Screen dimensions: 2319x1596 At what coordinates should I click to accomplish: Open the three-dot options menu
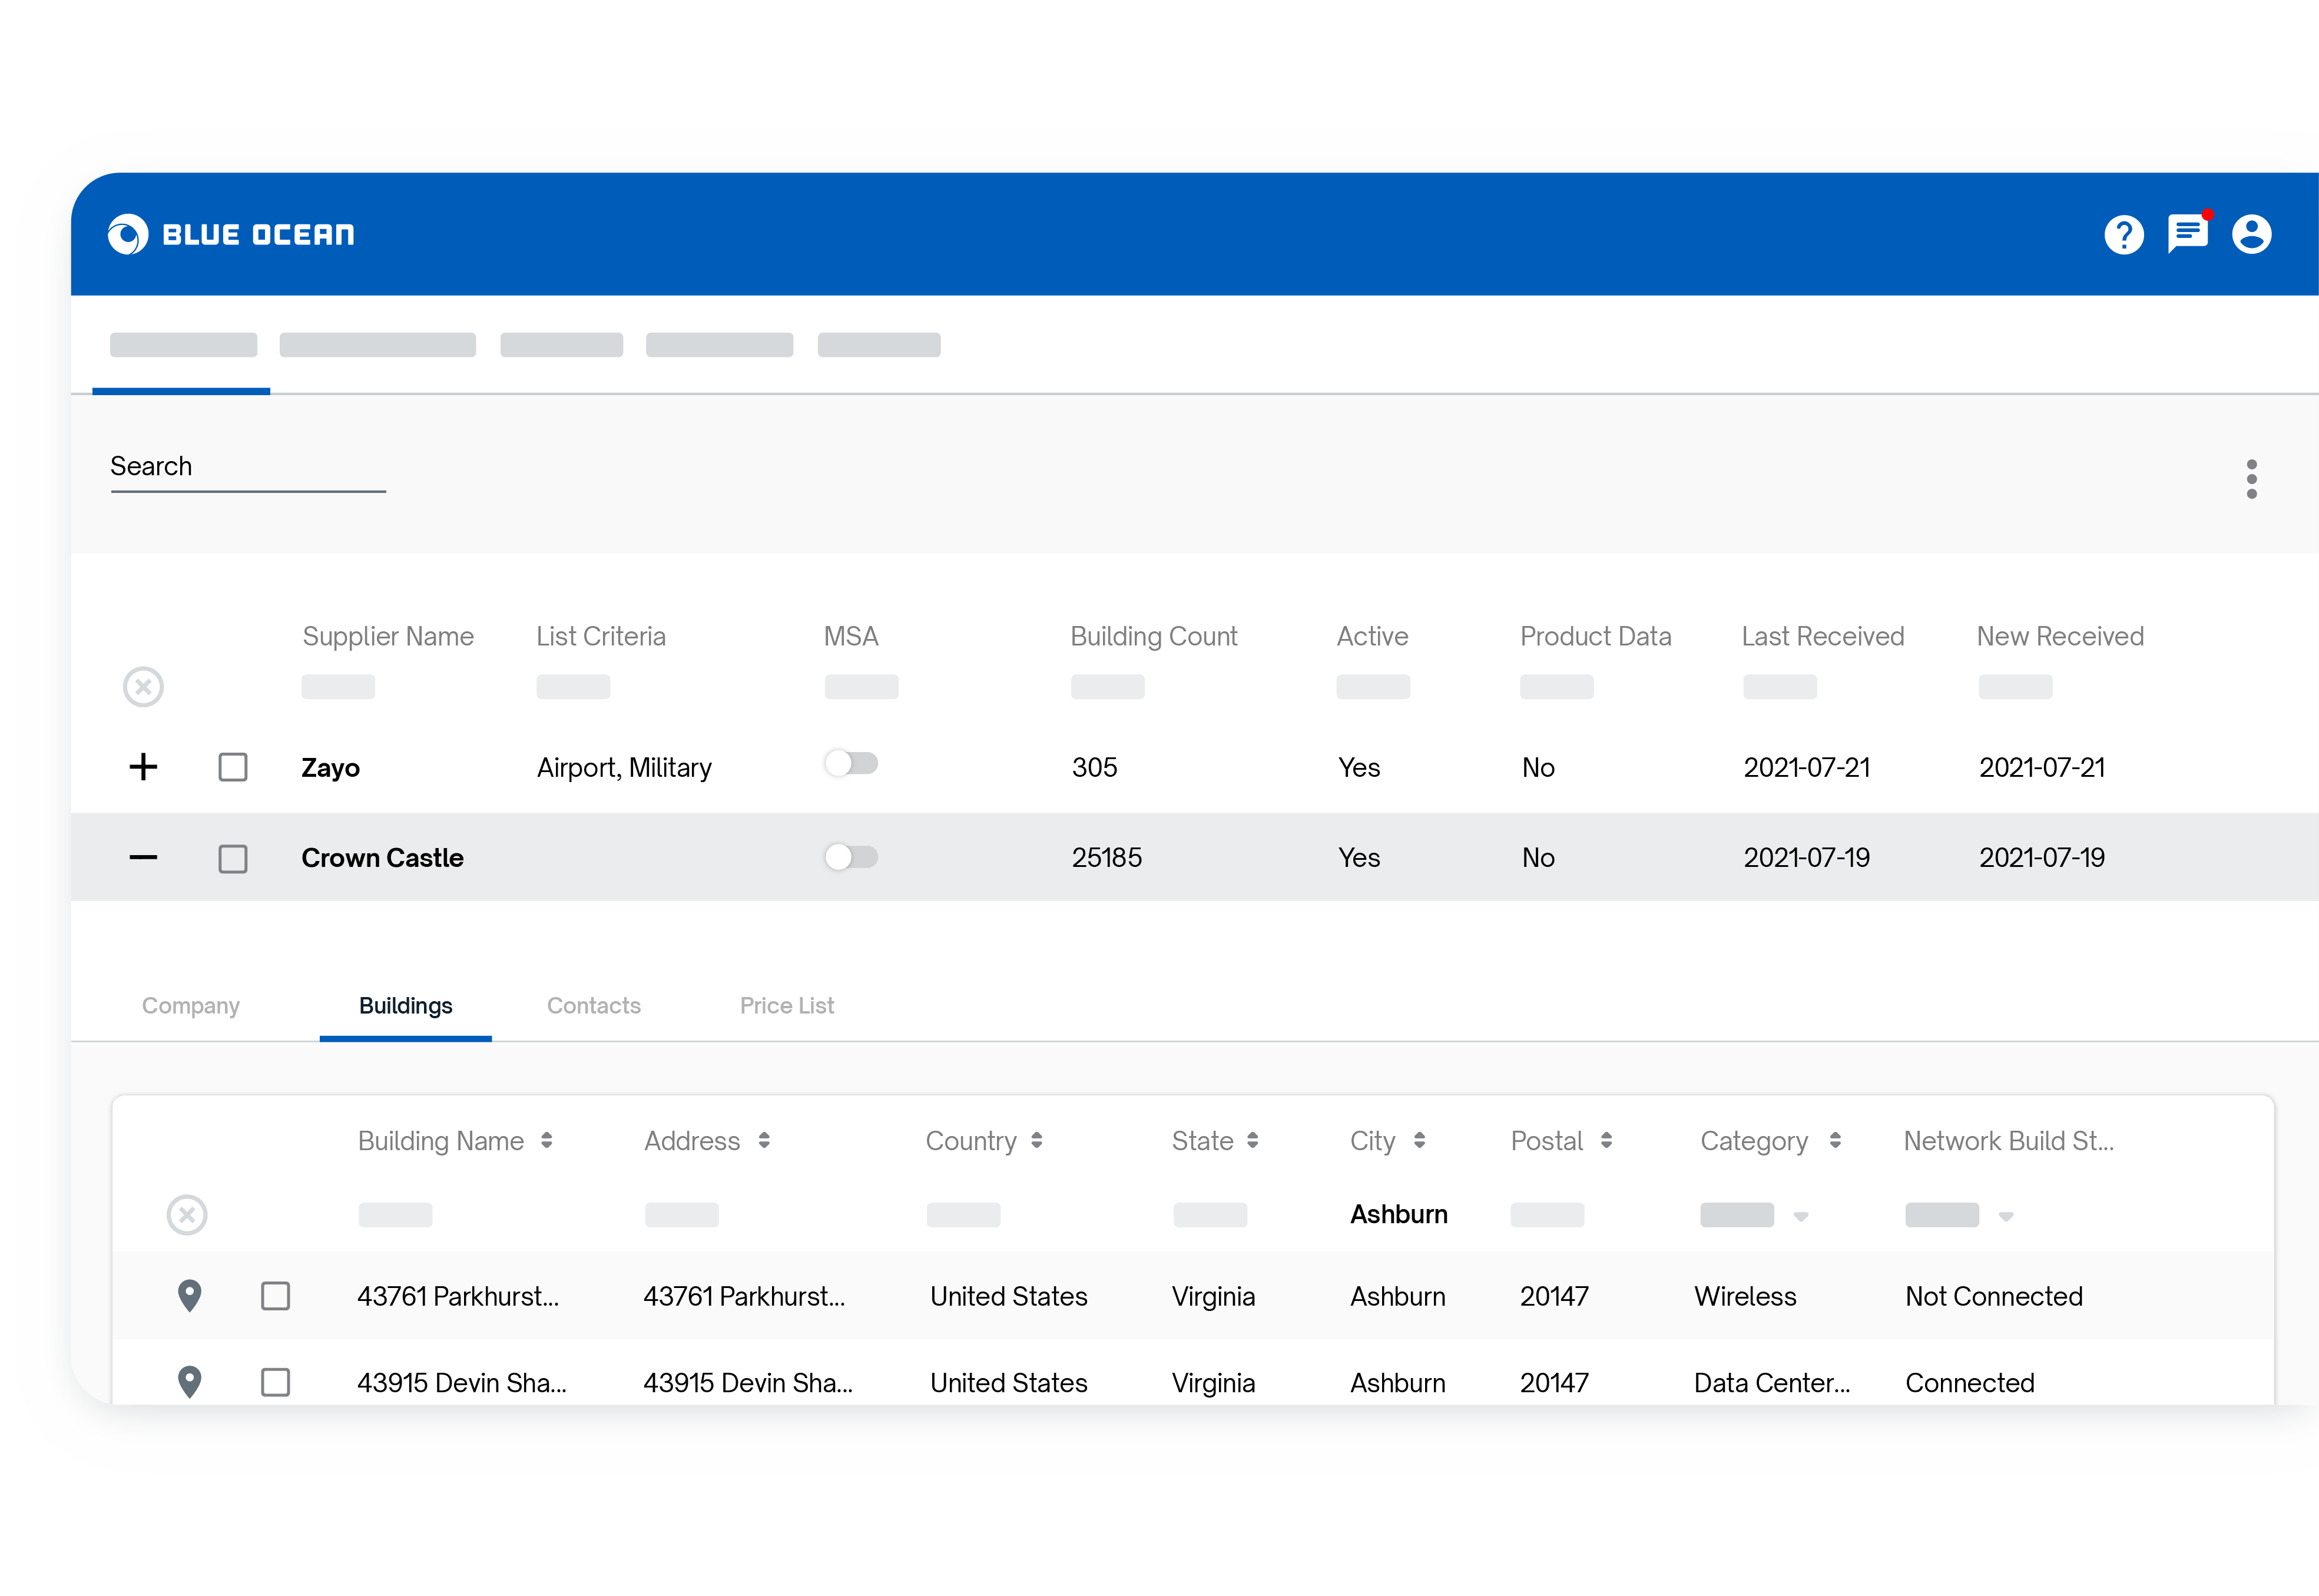pos(2251,479)
